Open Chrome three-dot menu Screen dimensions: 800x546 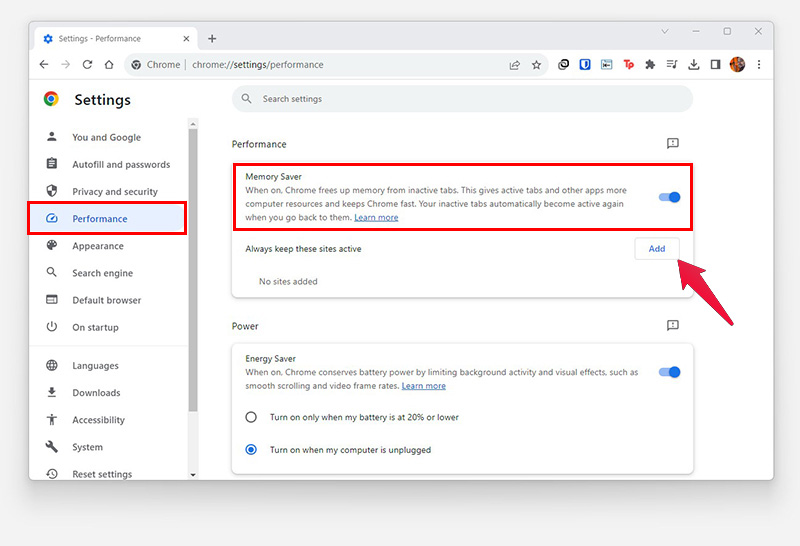point(759,64)
